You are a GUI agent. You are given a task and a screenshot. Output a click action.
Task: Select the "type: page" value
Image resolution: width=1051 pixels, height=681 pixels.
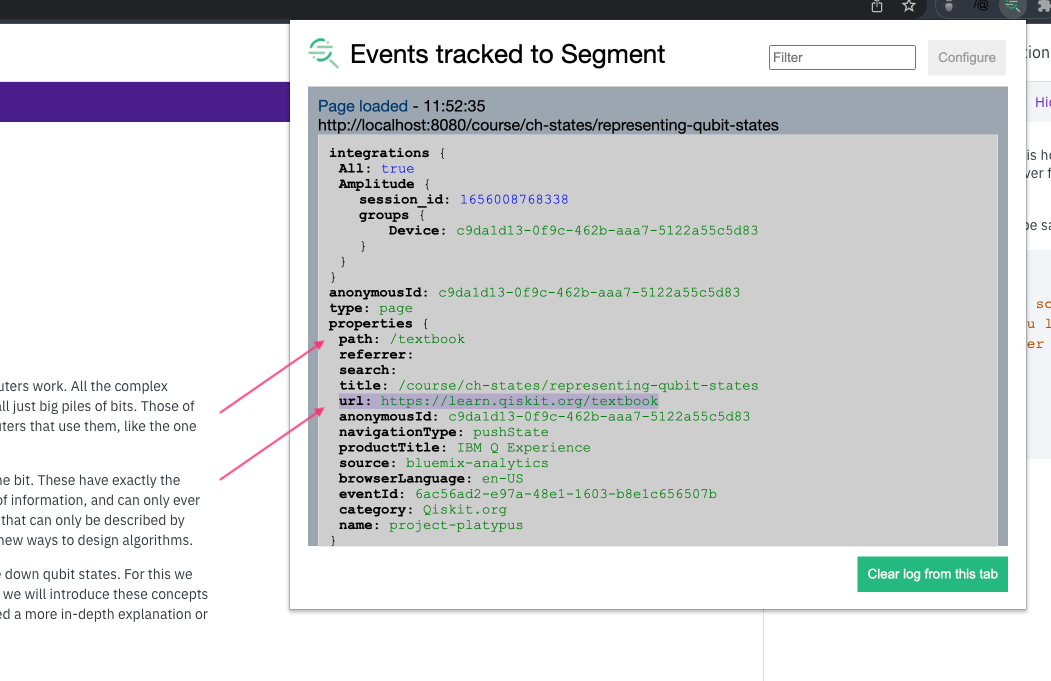click(395, 308)
